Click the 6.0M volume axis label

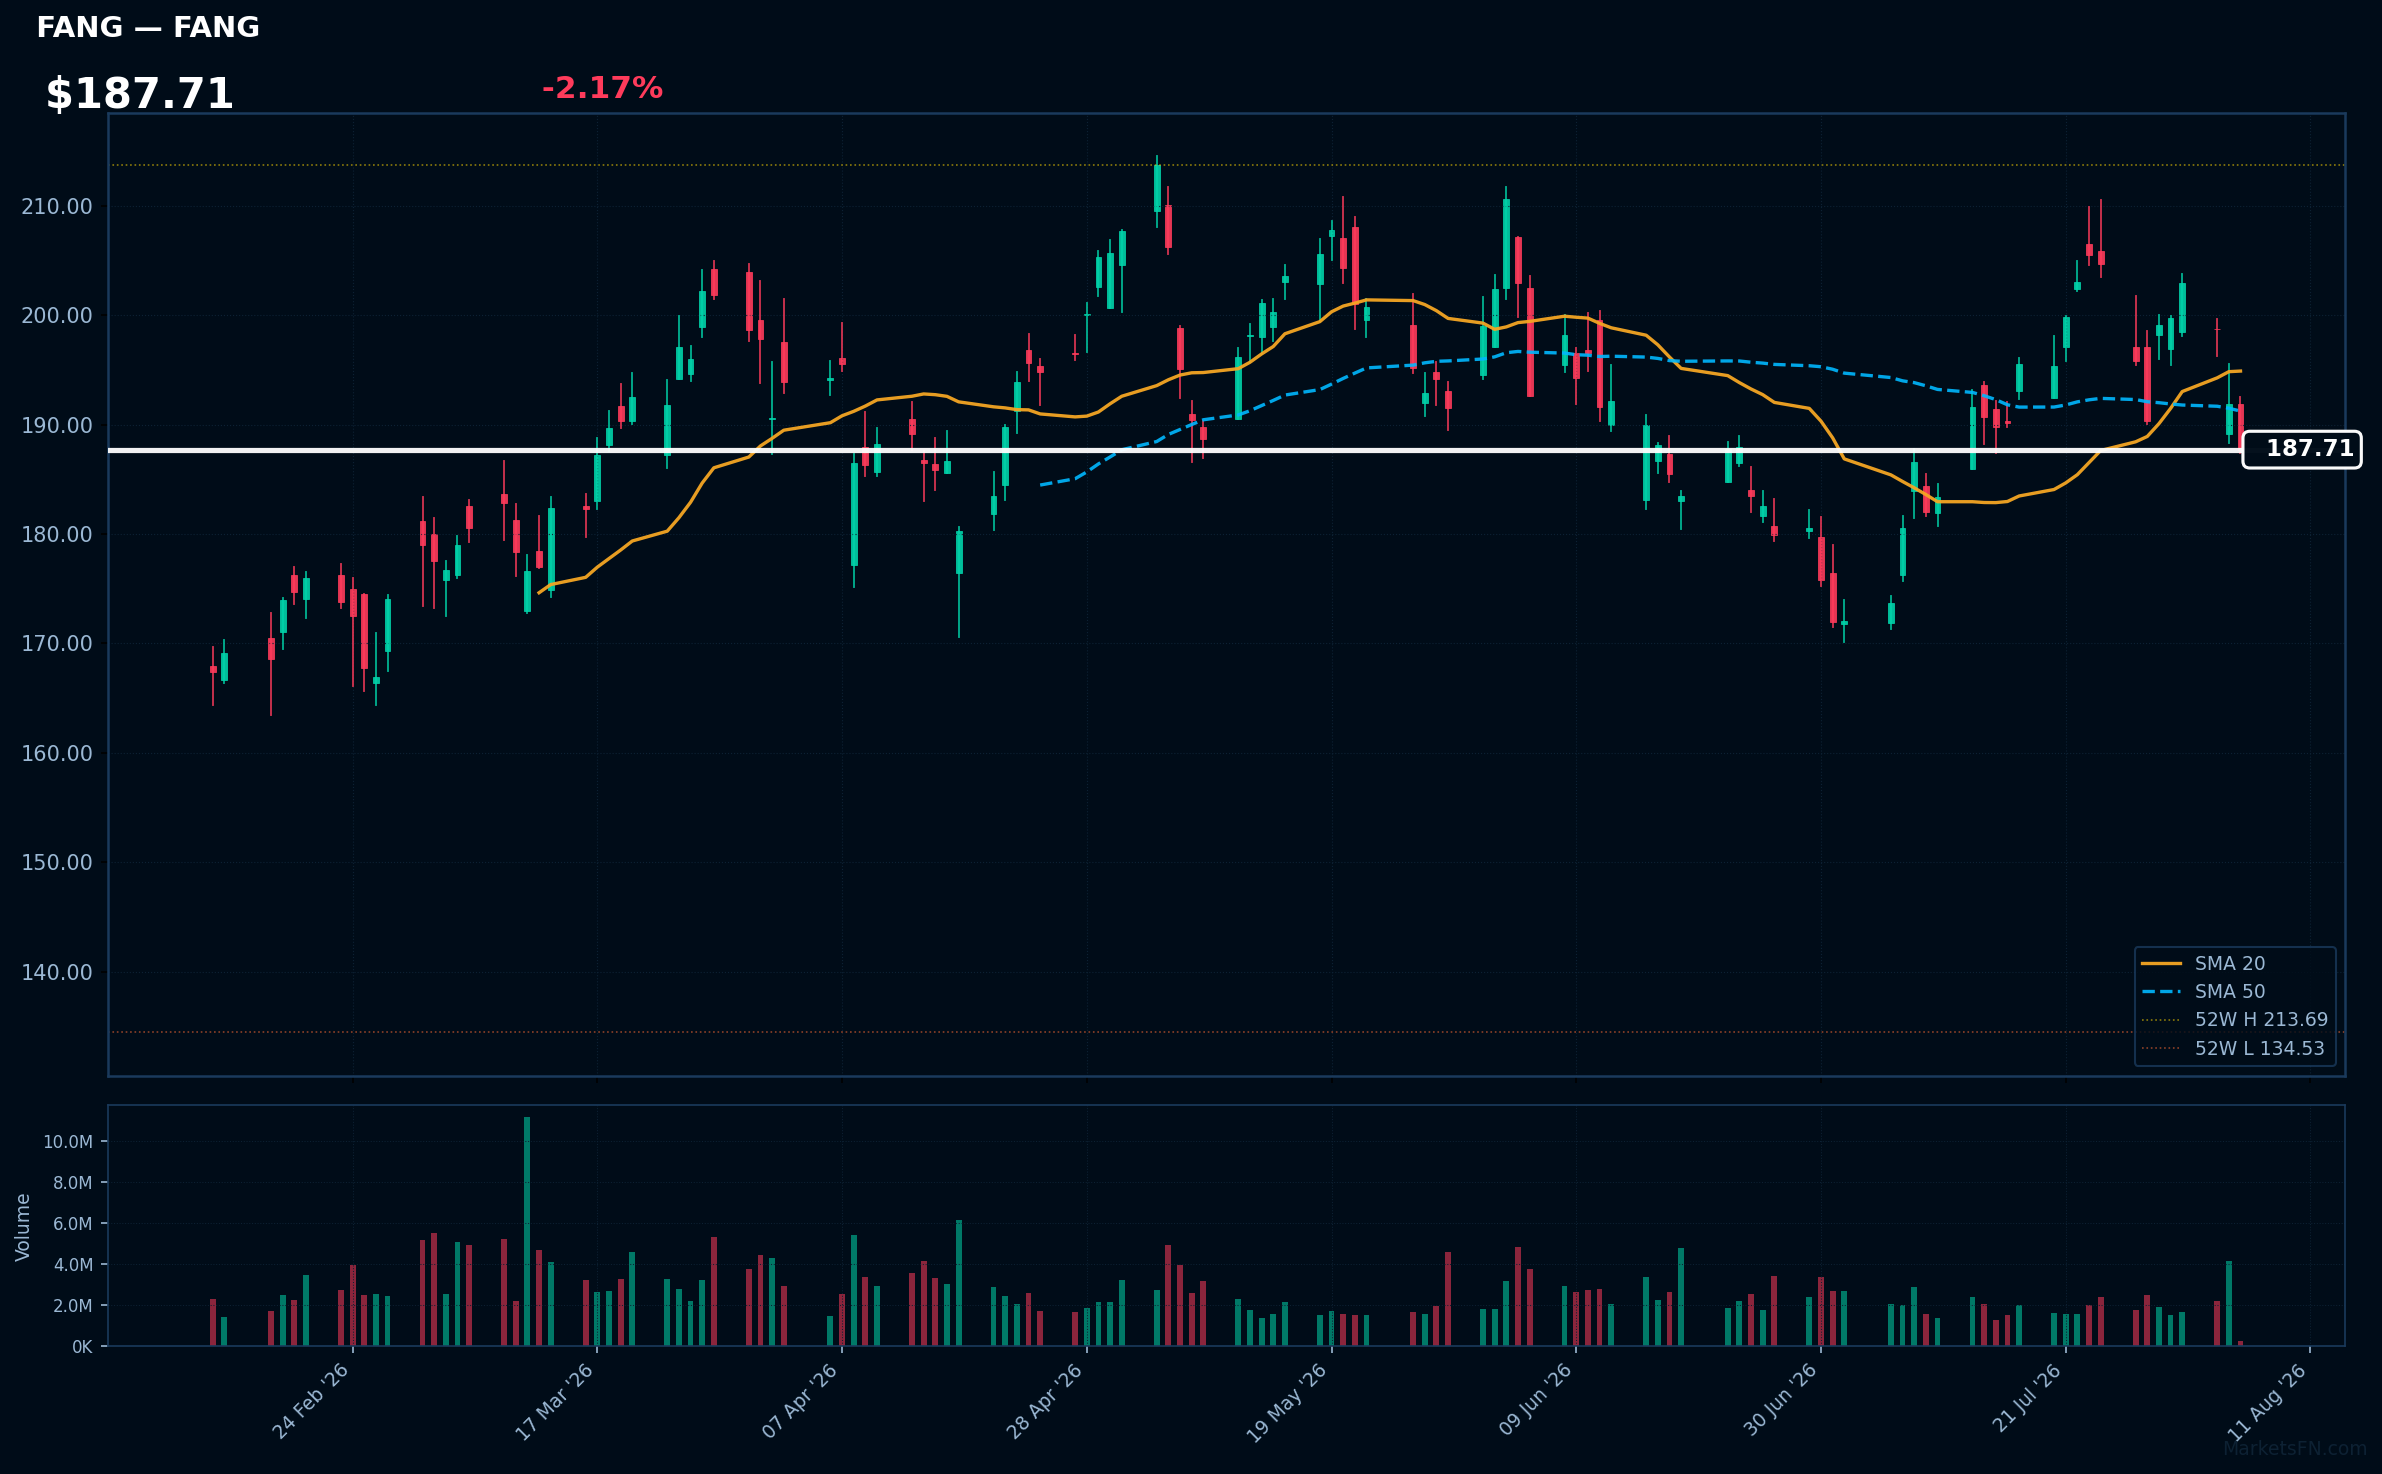72,1224
